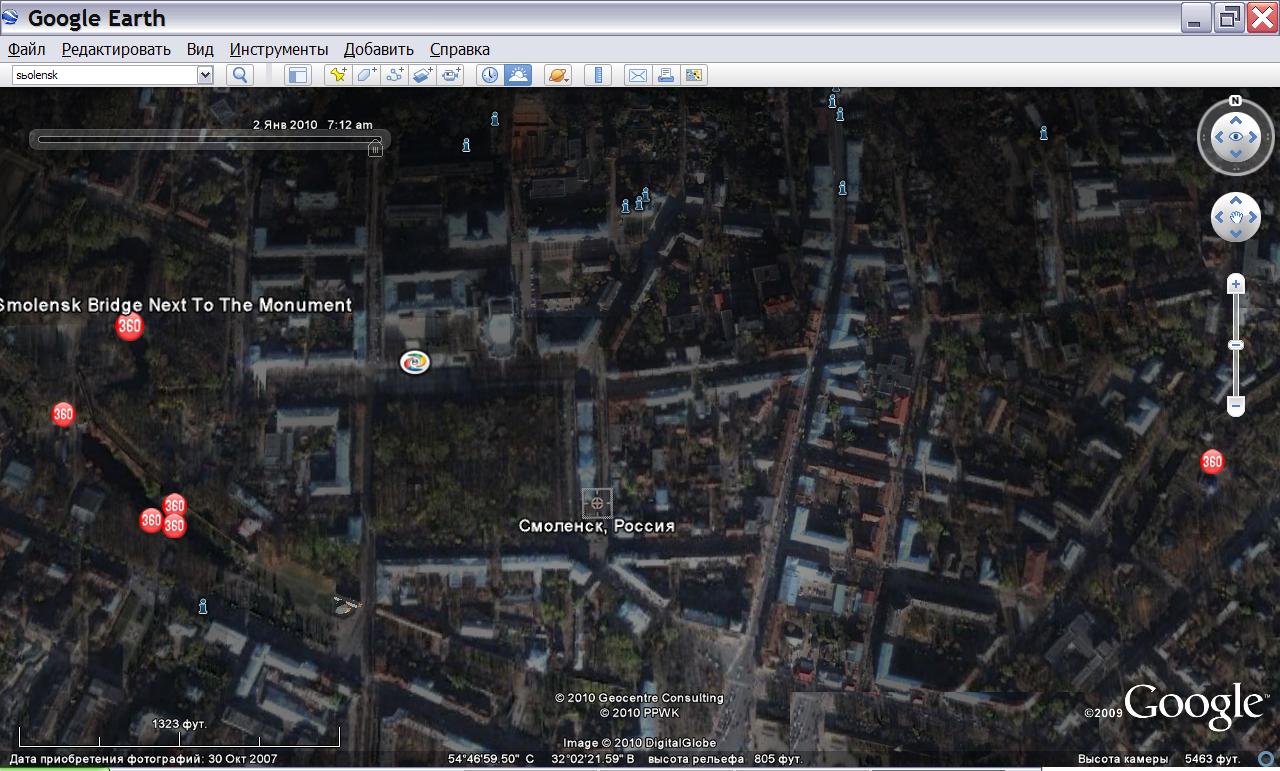Image resolution: width=1280 pixels, height=771 pixels.
Task: Click View in Google Maps icon
Action: (x=694, y=74)
